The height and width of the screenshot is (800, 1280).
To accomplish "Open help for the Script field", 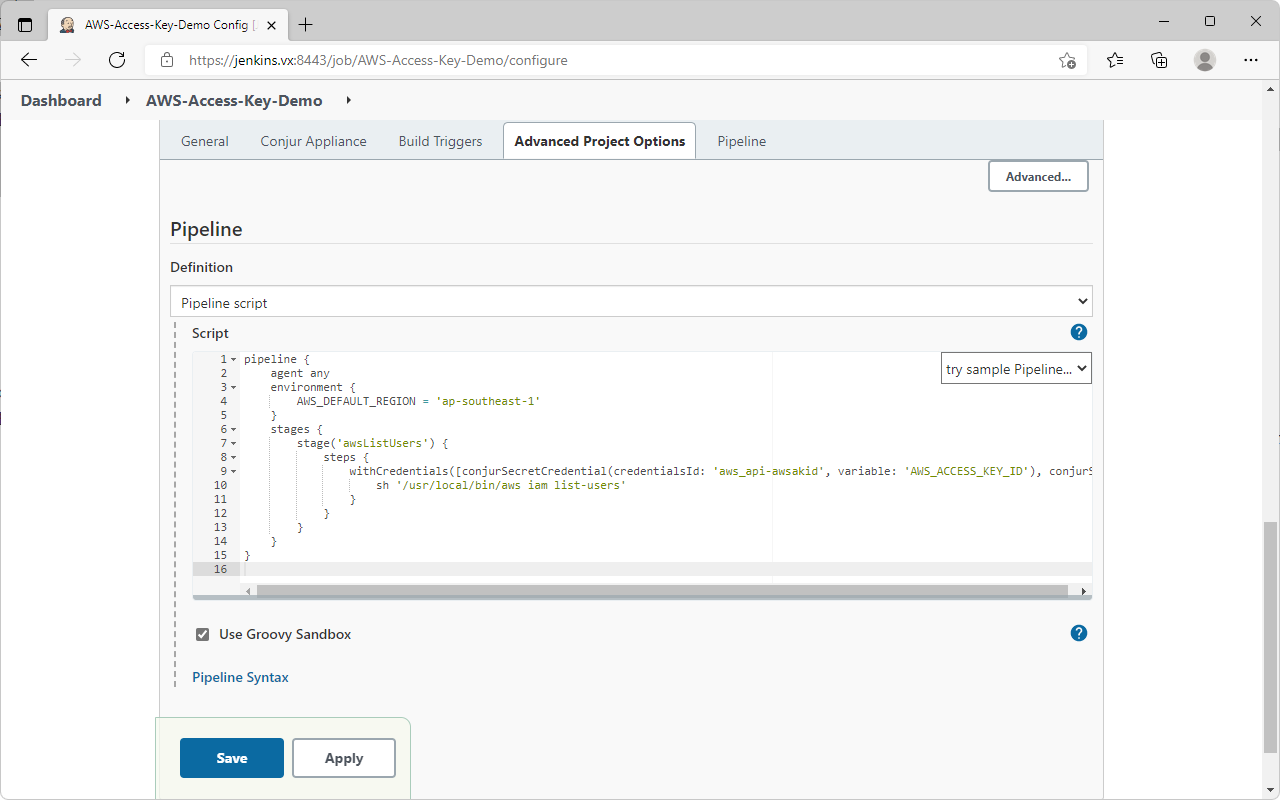I will coord(1078,333).
